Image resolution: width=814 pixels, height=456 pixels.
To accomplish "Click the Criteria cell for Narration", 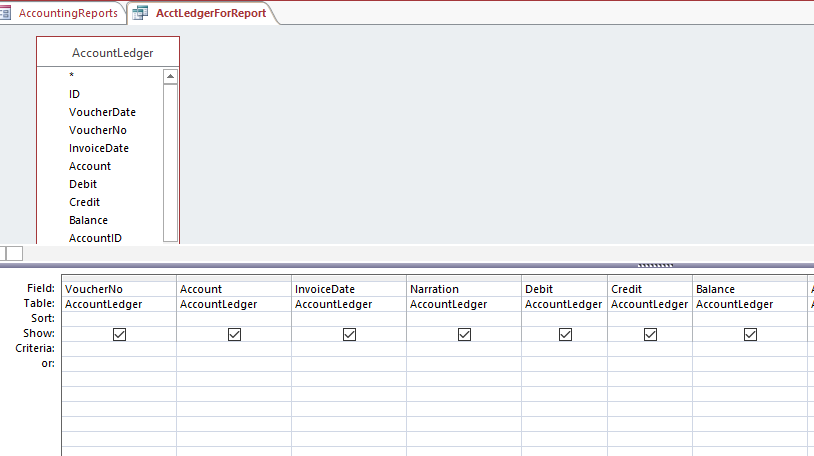I will 464,349.
